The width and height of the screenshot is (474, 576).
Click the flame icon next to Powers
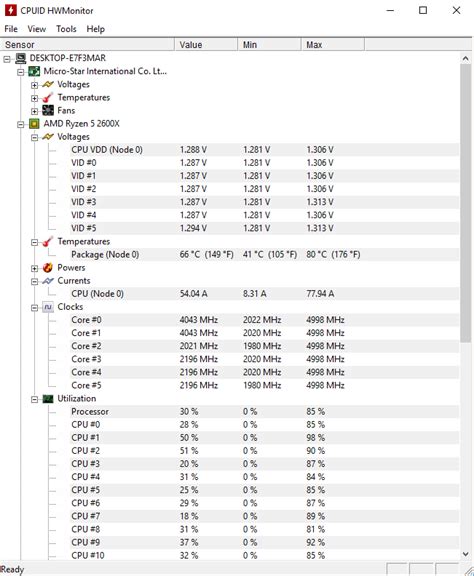pyautogui.click(x=48, y=268)
